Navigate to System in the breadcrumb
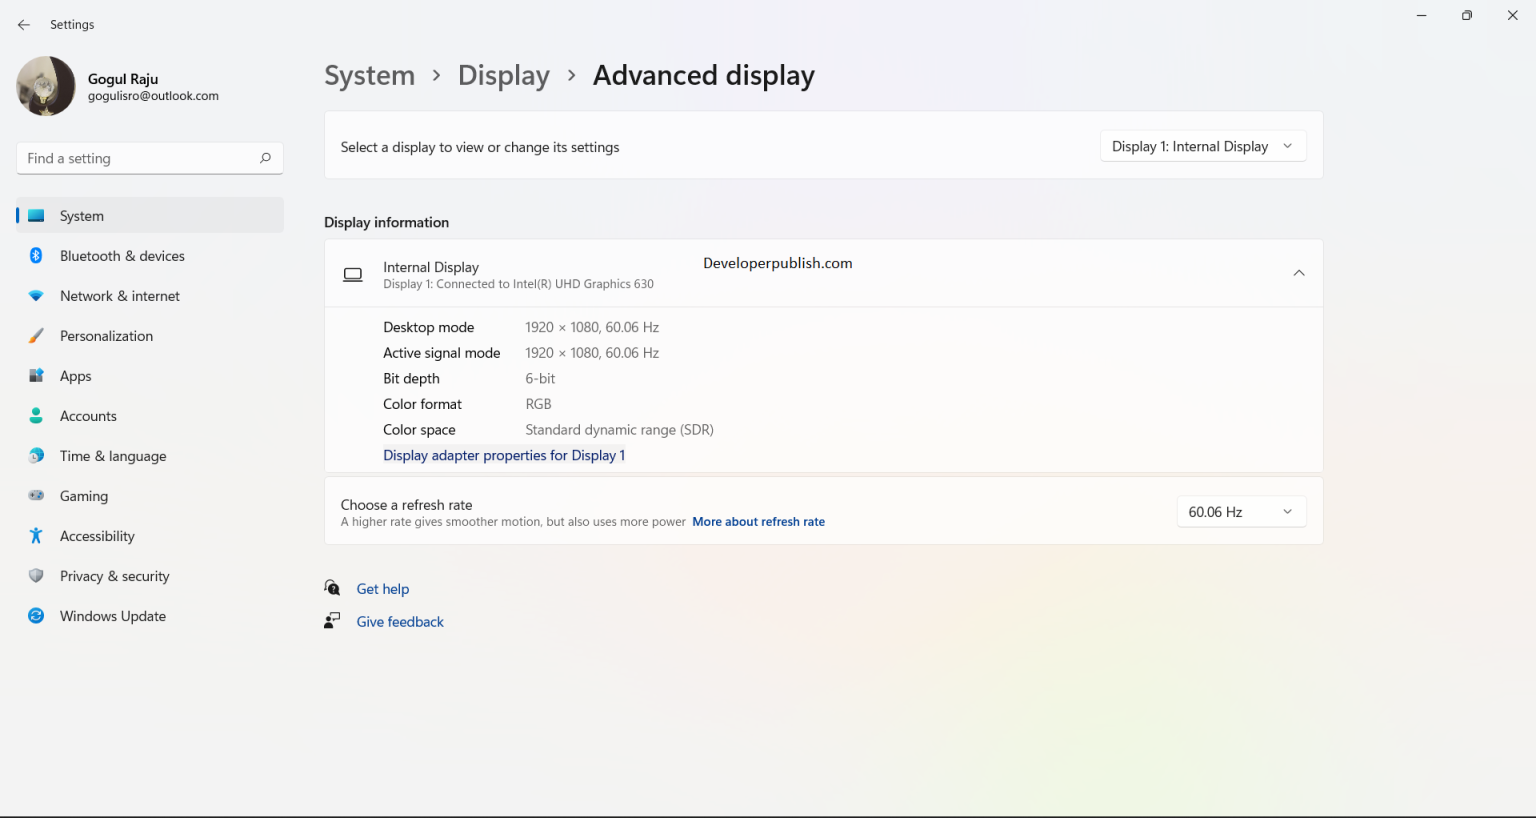Screen dimensions: 1536x818 369,75
